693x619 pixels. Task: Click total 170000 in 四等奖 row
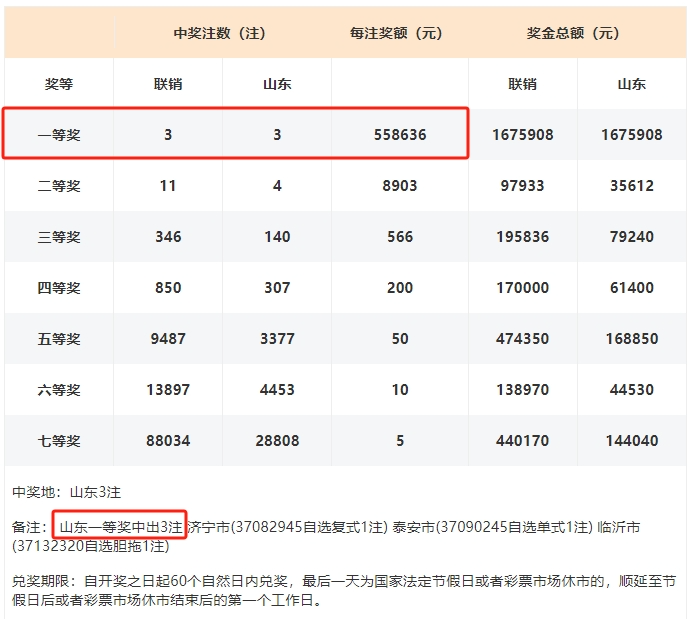522,288
